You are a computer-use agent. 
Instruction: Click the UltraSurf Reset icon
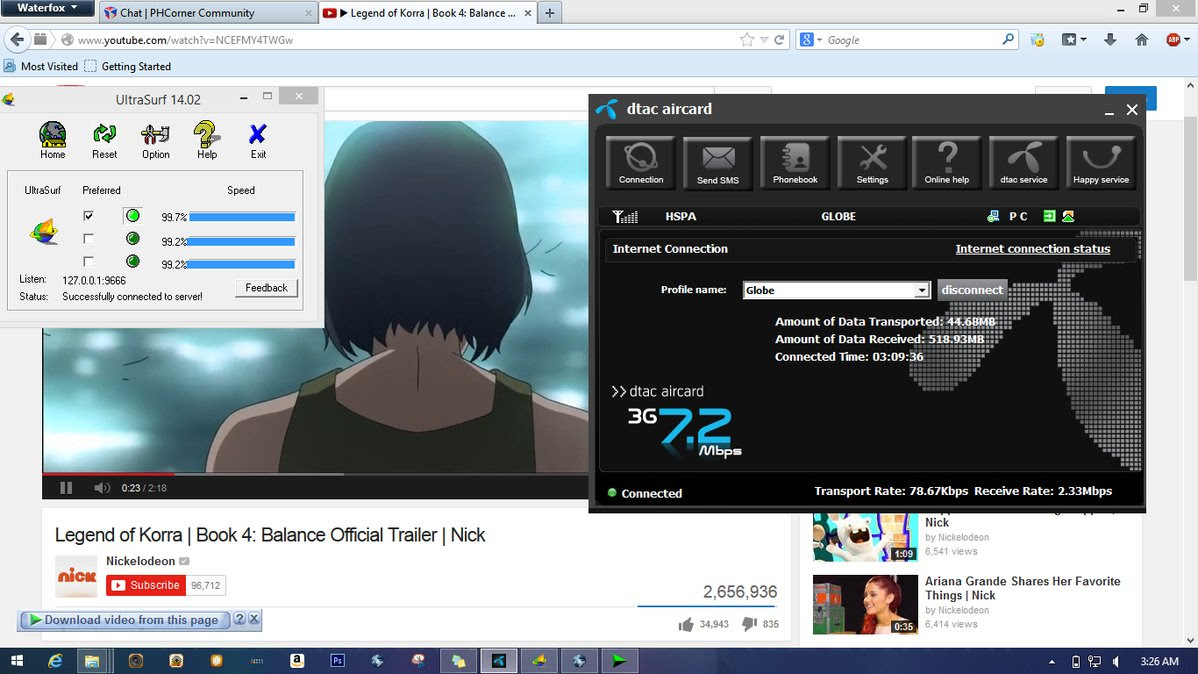pyautogui.click(x=104, y=140)
